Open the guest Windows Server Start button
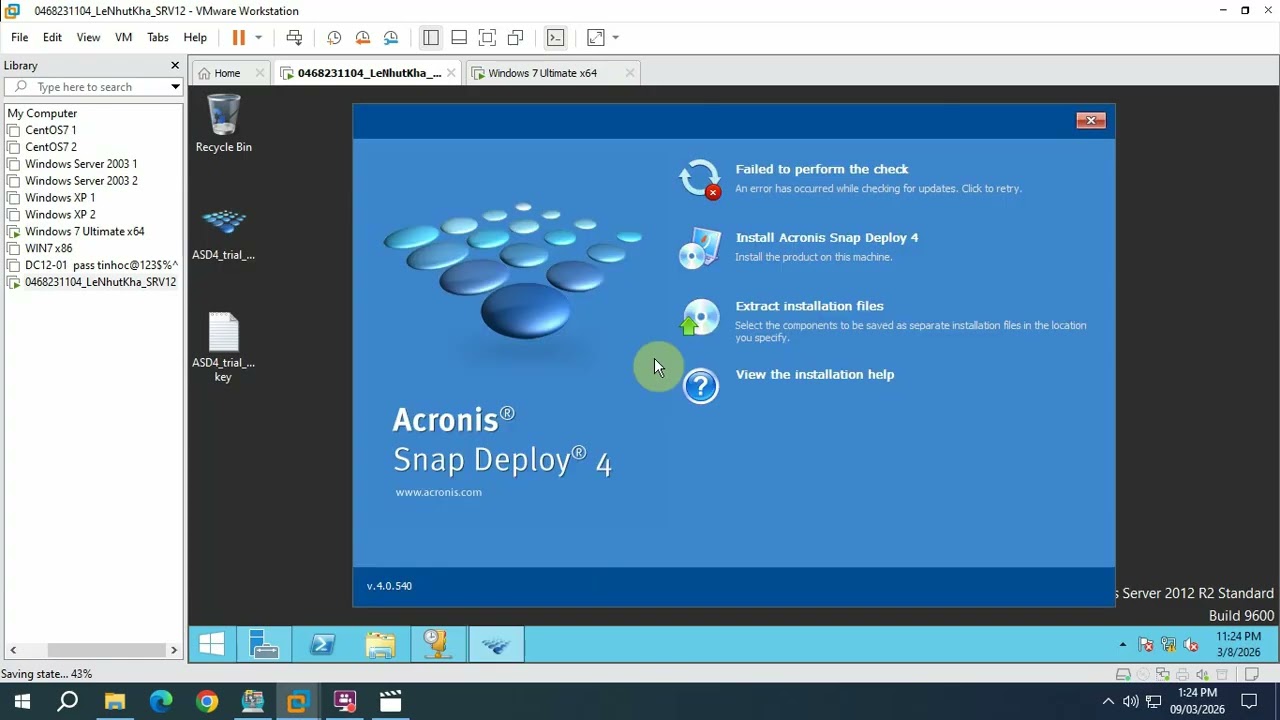 pyautogui.click(x=212, y=645)
